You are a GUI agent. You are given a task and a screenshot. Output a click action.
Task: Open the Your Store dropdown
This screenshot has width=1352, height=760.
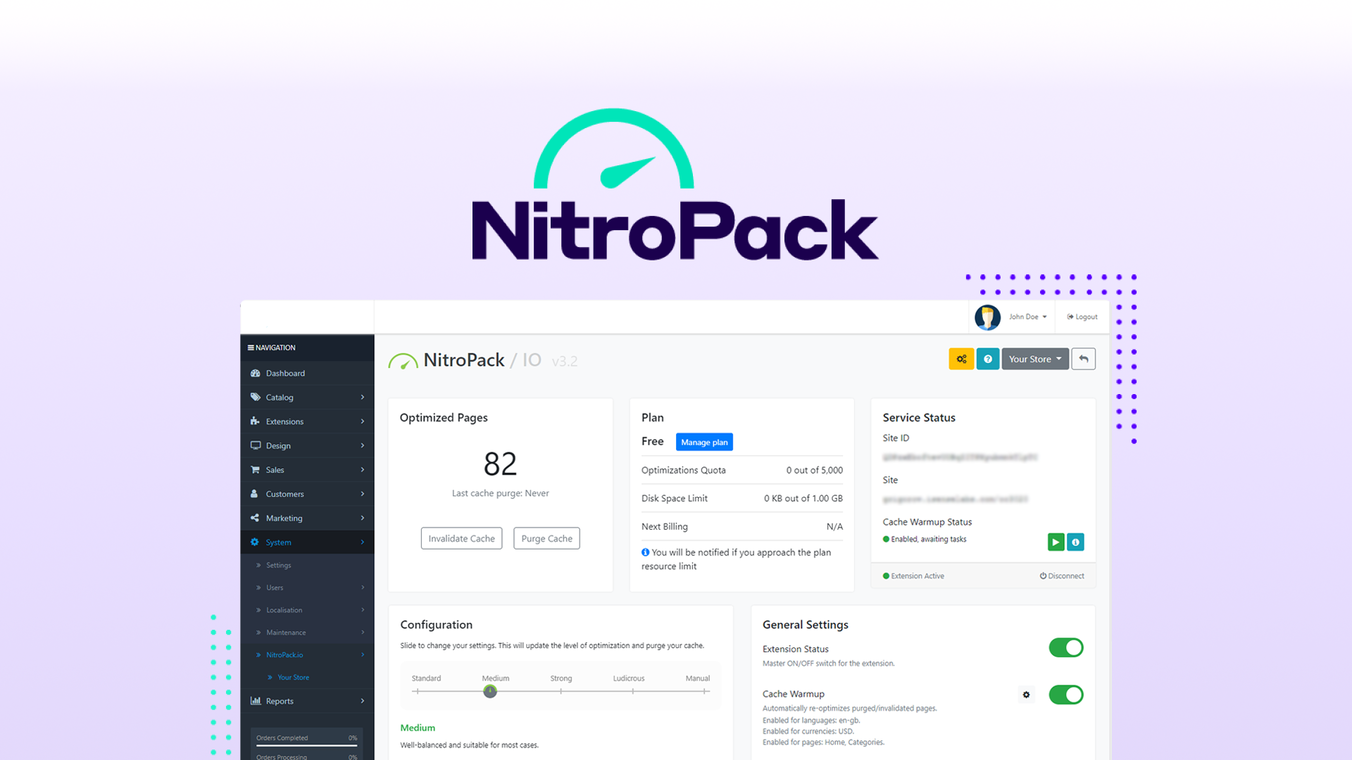[1034, 358]
